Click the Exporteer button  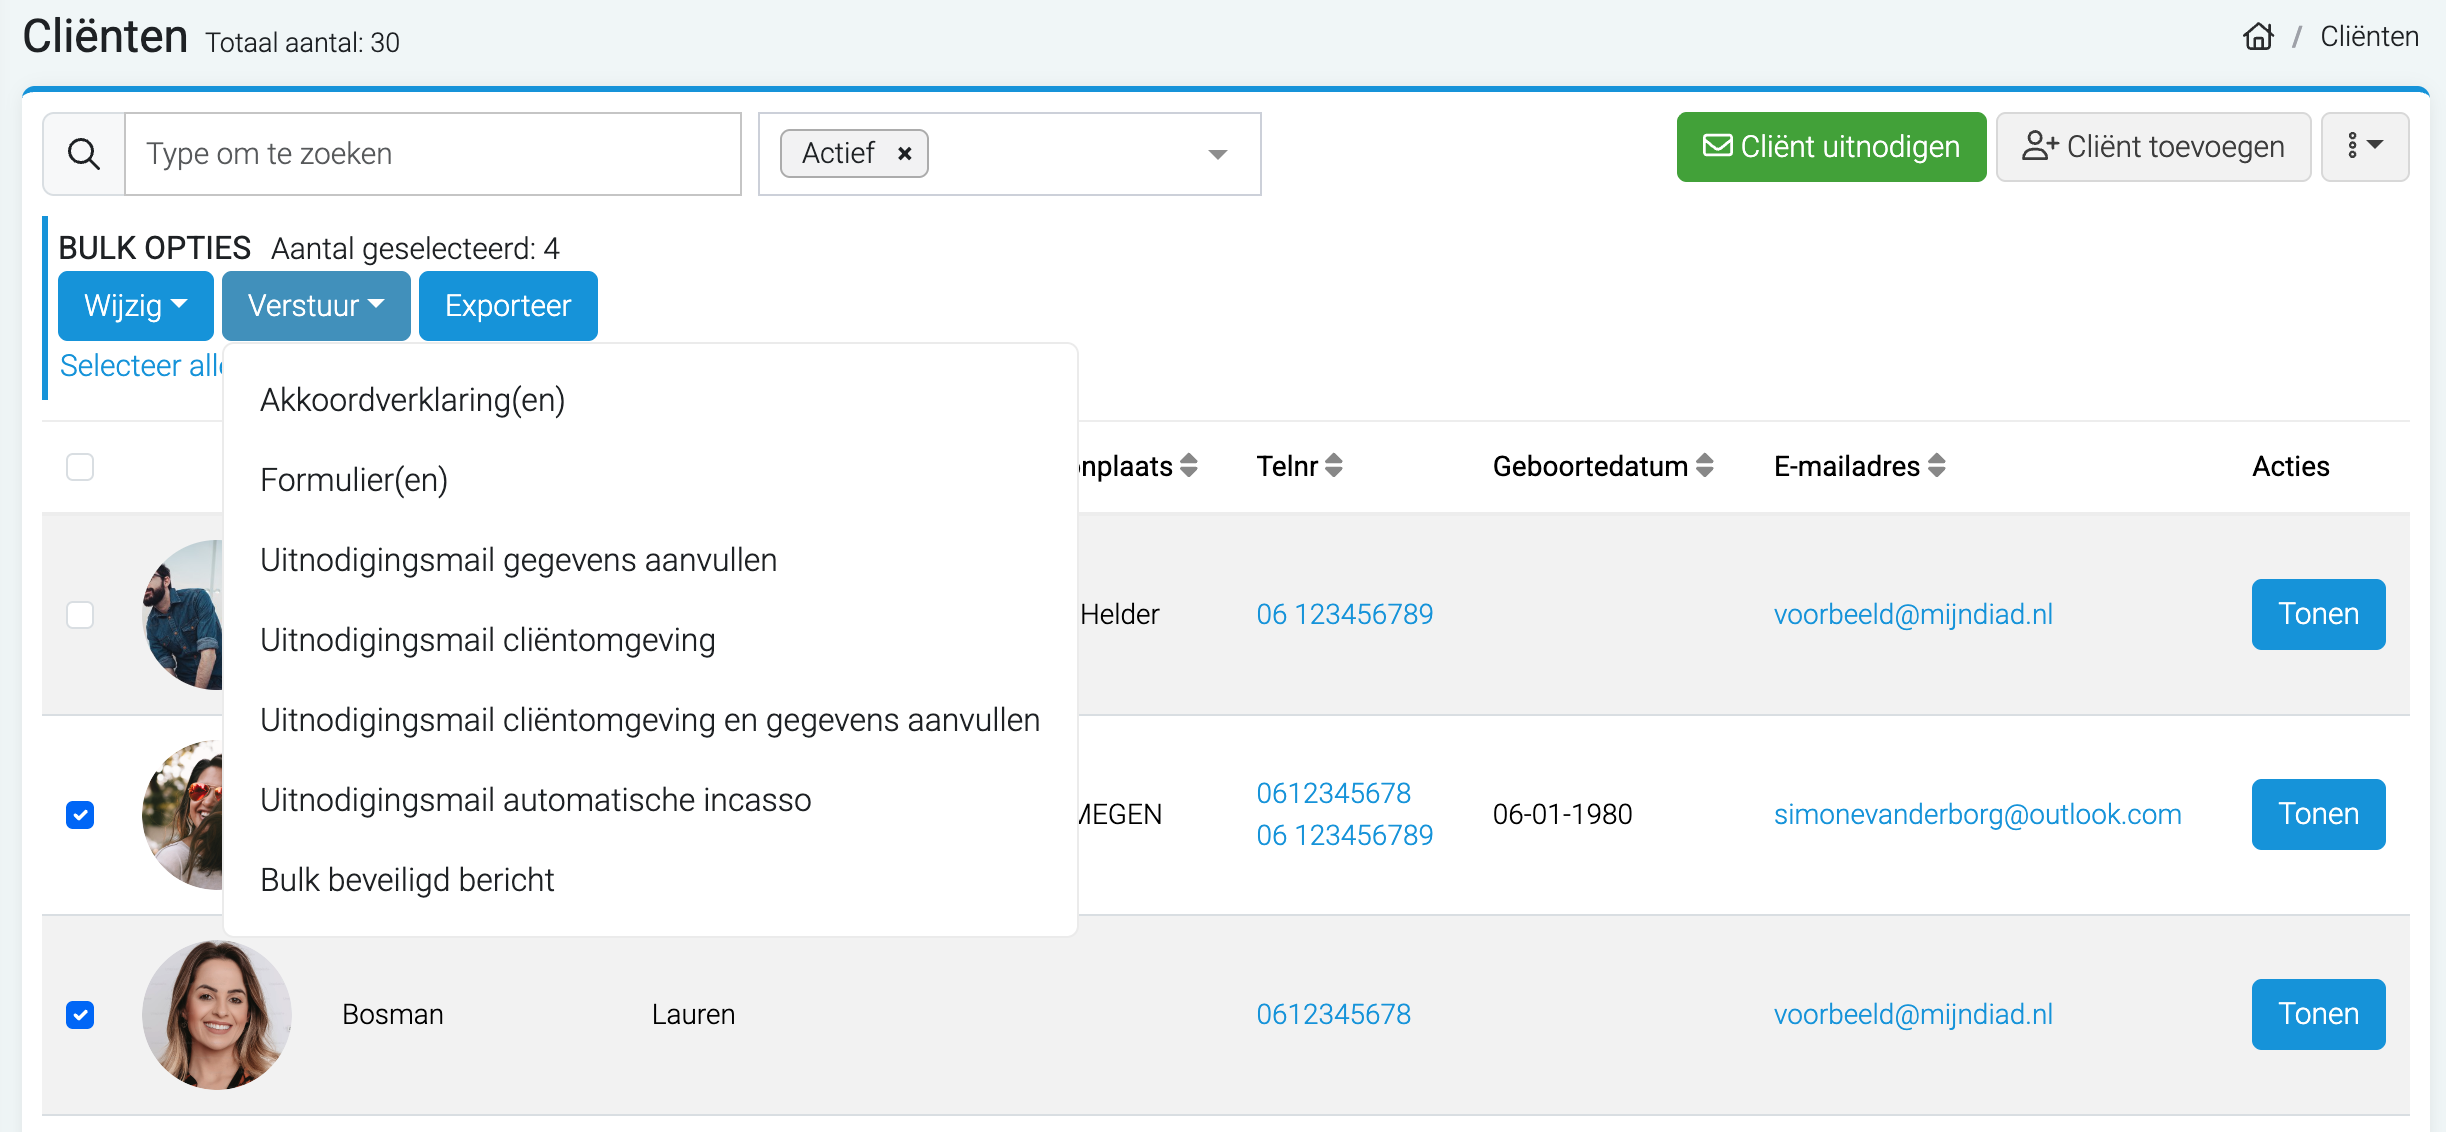pyautogui.click(x=508, y=306)
